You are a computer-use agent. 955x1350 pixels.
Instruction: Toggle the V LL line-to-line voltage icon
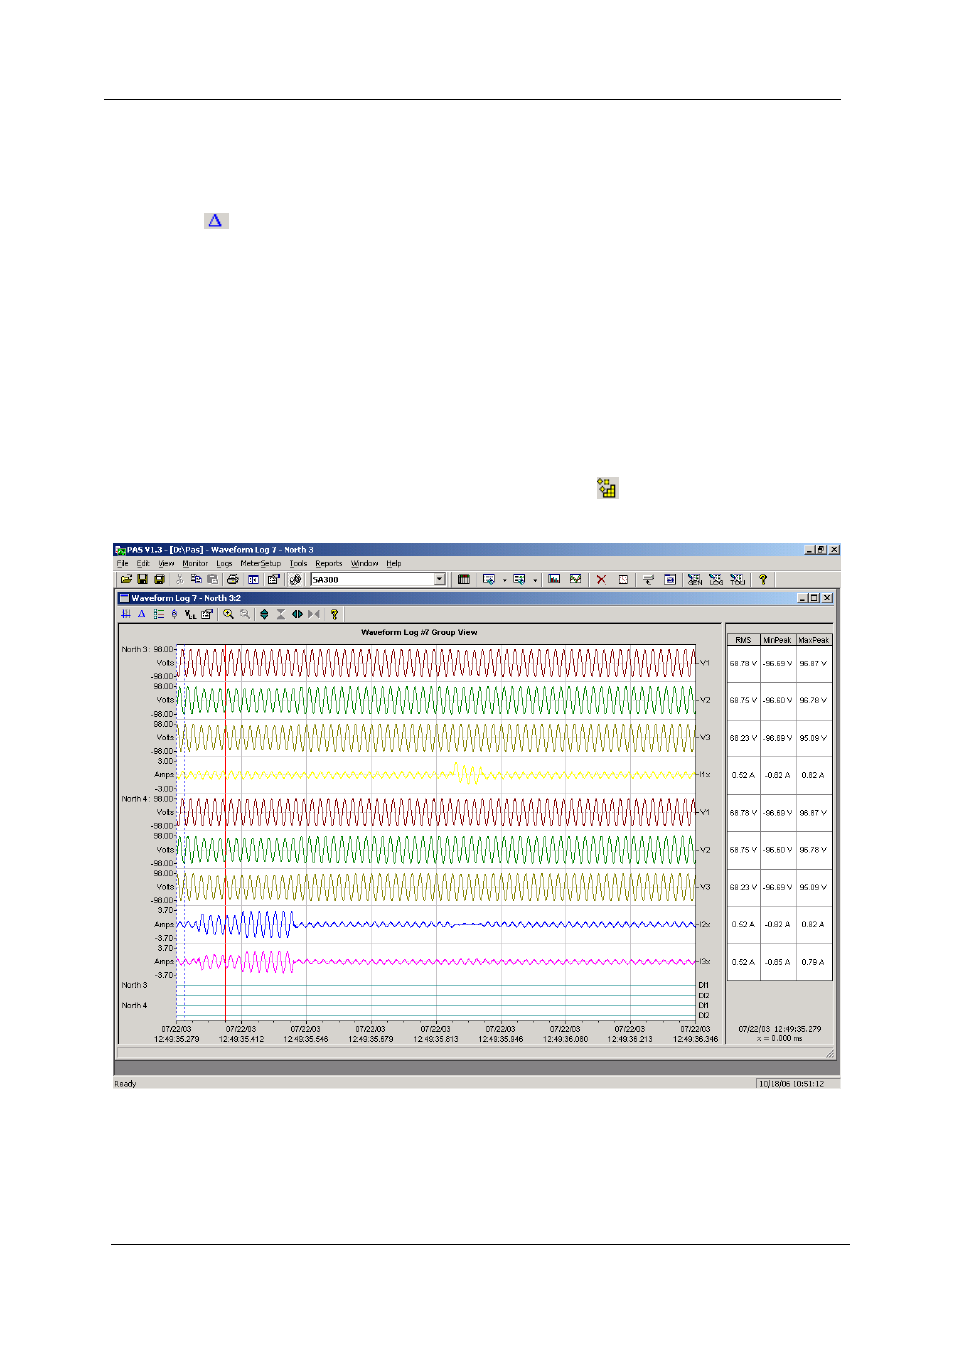coord(190,614)
